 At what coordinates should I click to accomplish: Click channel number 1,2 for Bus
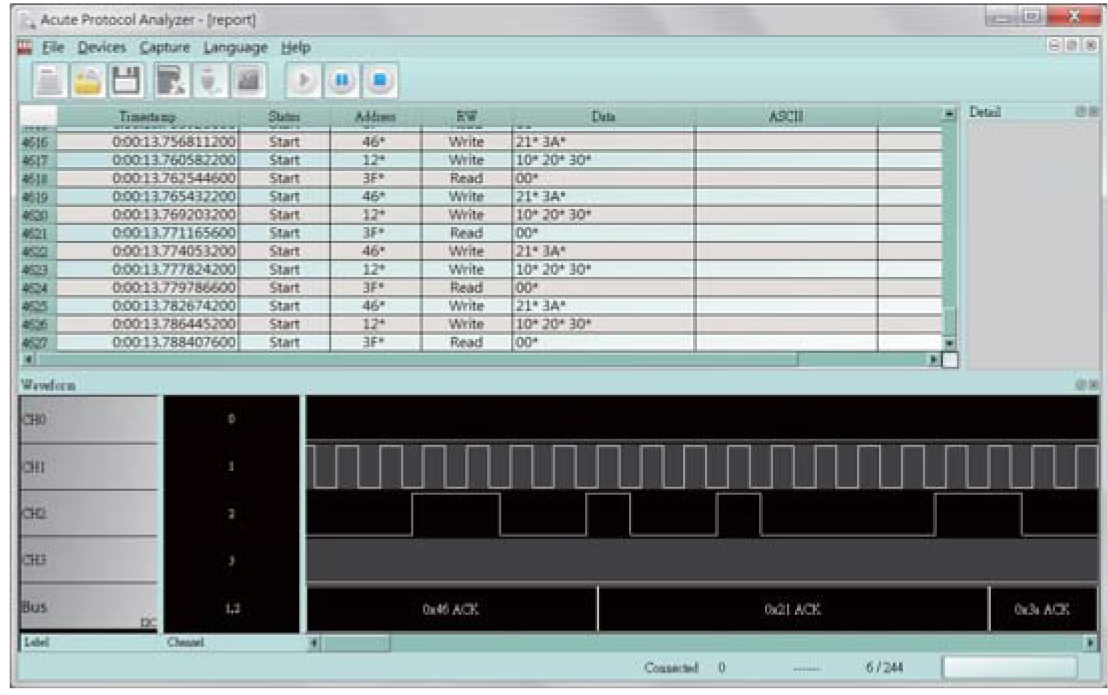coord(232,609)
